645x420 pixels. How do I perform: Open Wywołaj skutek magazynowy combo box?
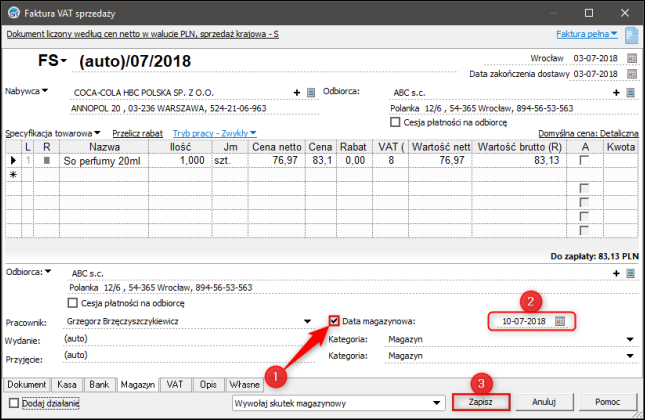(x=339, y=403)
